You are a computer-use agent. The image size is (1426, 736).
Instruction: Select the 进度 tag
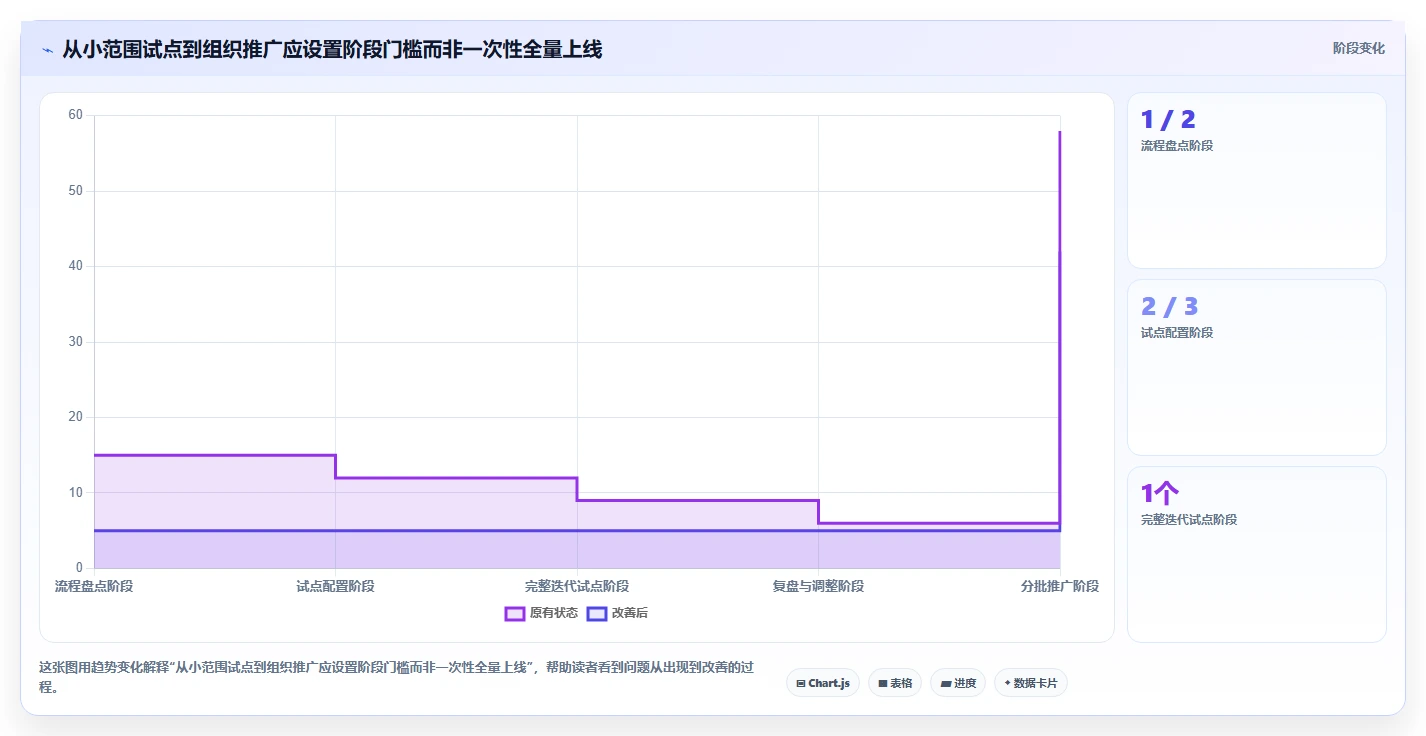[x=958, y=683]
